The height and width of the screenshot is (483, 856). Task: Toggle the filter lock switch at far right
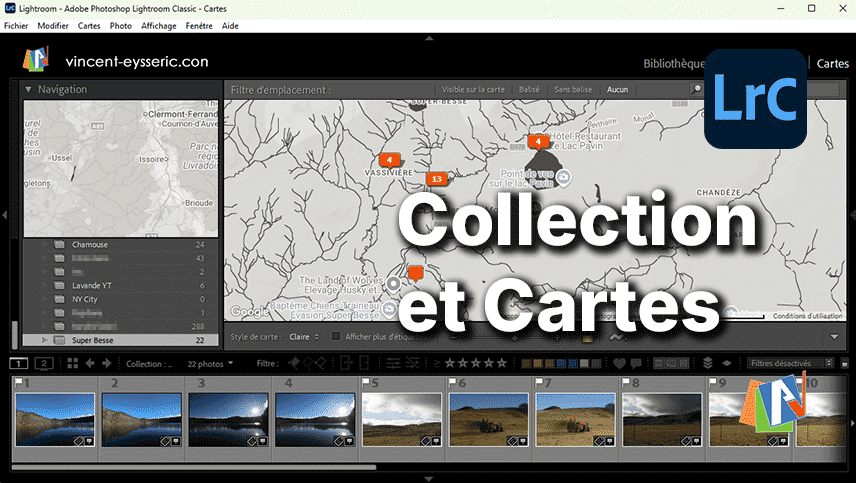pos(845,363)
